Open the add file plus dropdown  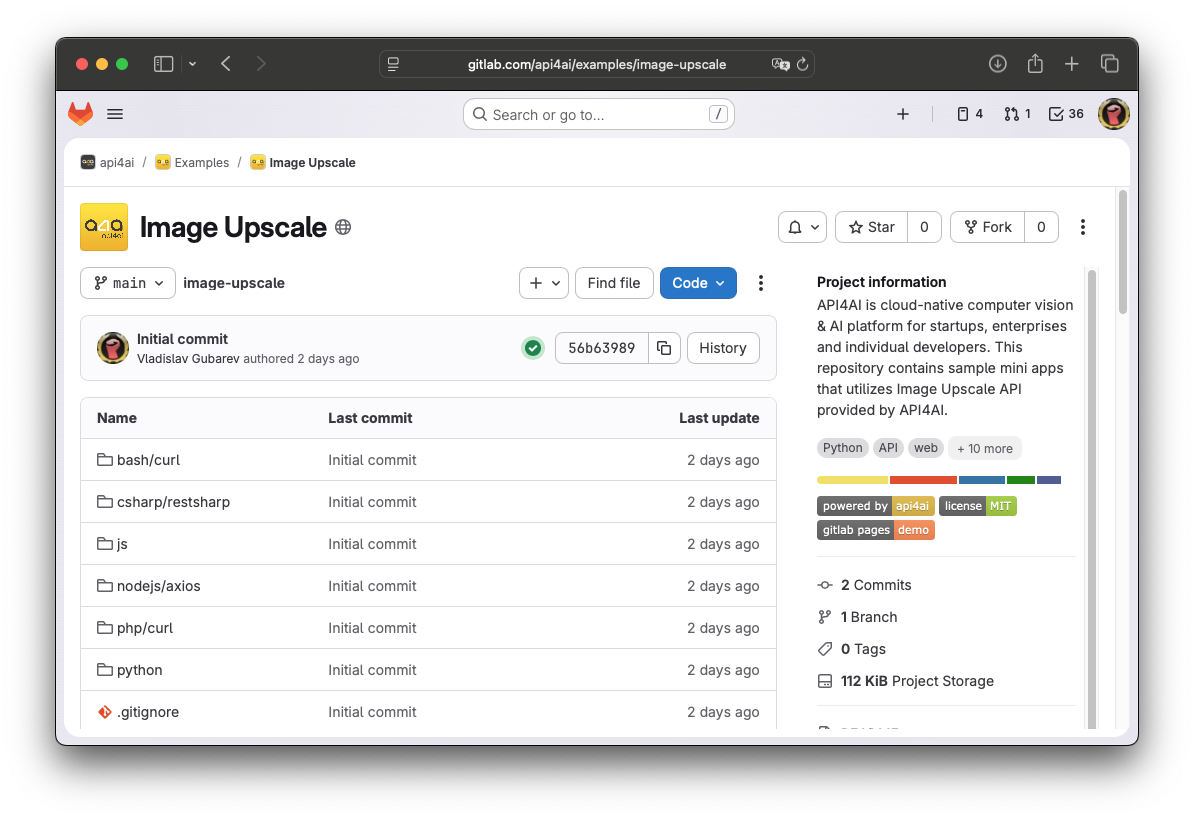[544, 283]
